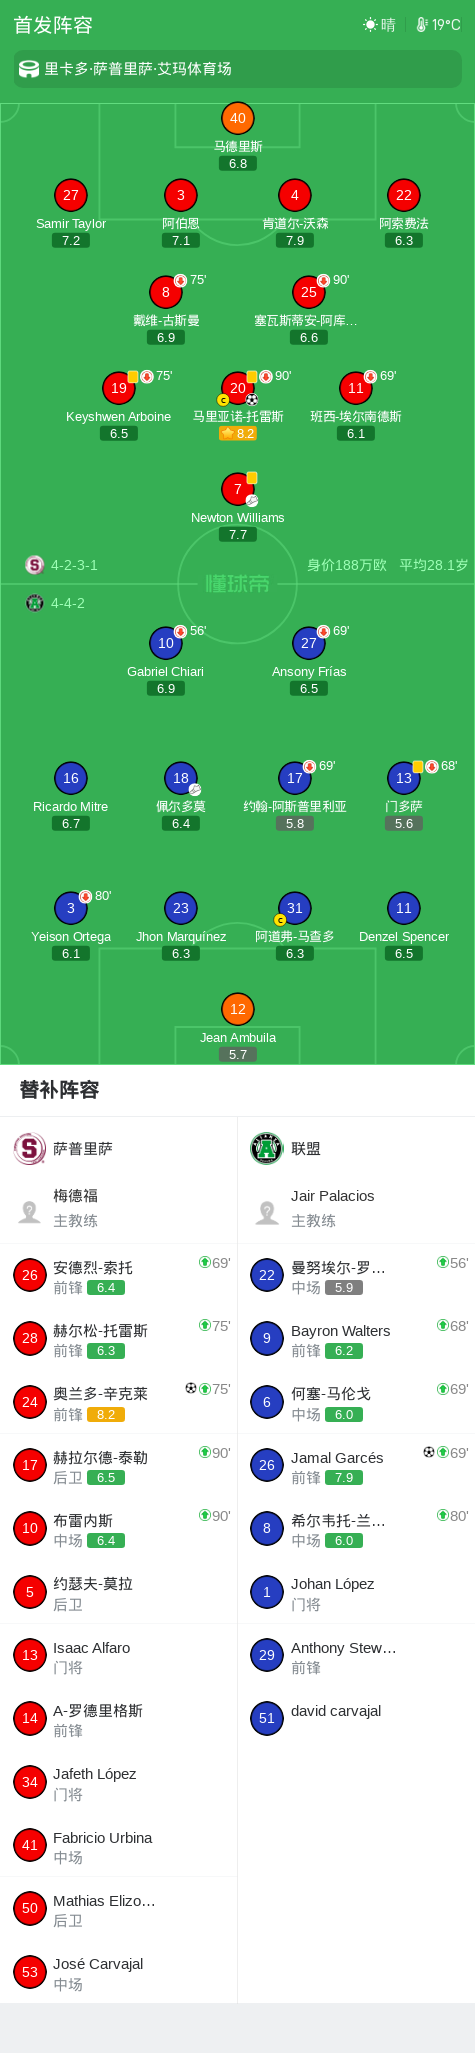Select substitute 26 安德烈-索托

coord(118,1275)
